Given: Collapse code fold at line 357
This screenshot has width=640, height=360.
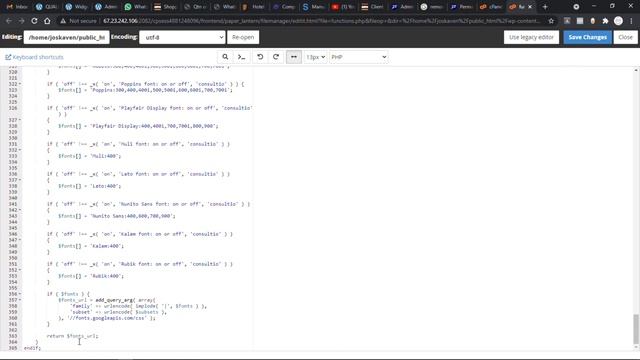Looking at the screenshot, I should pyautogui.click(x=20, y=300).
